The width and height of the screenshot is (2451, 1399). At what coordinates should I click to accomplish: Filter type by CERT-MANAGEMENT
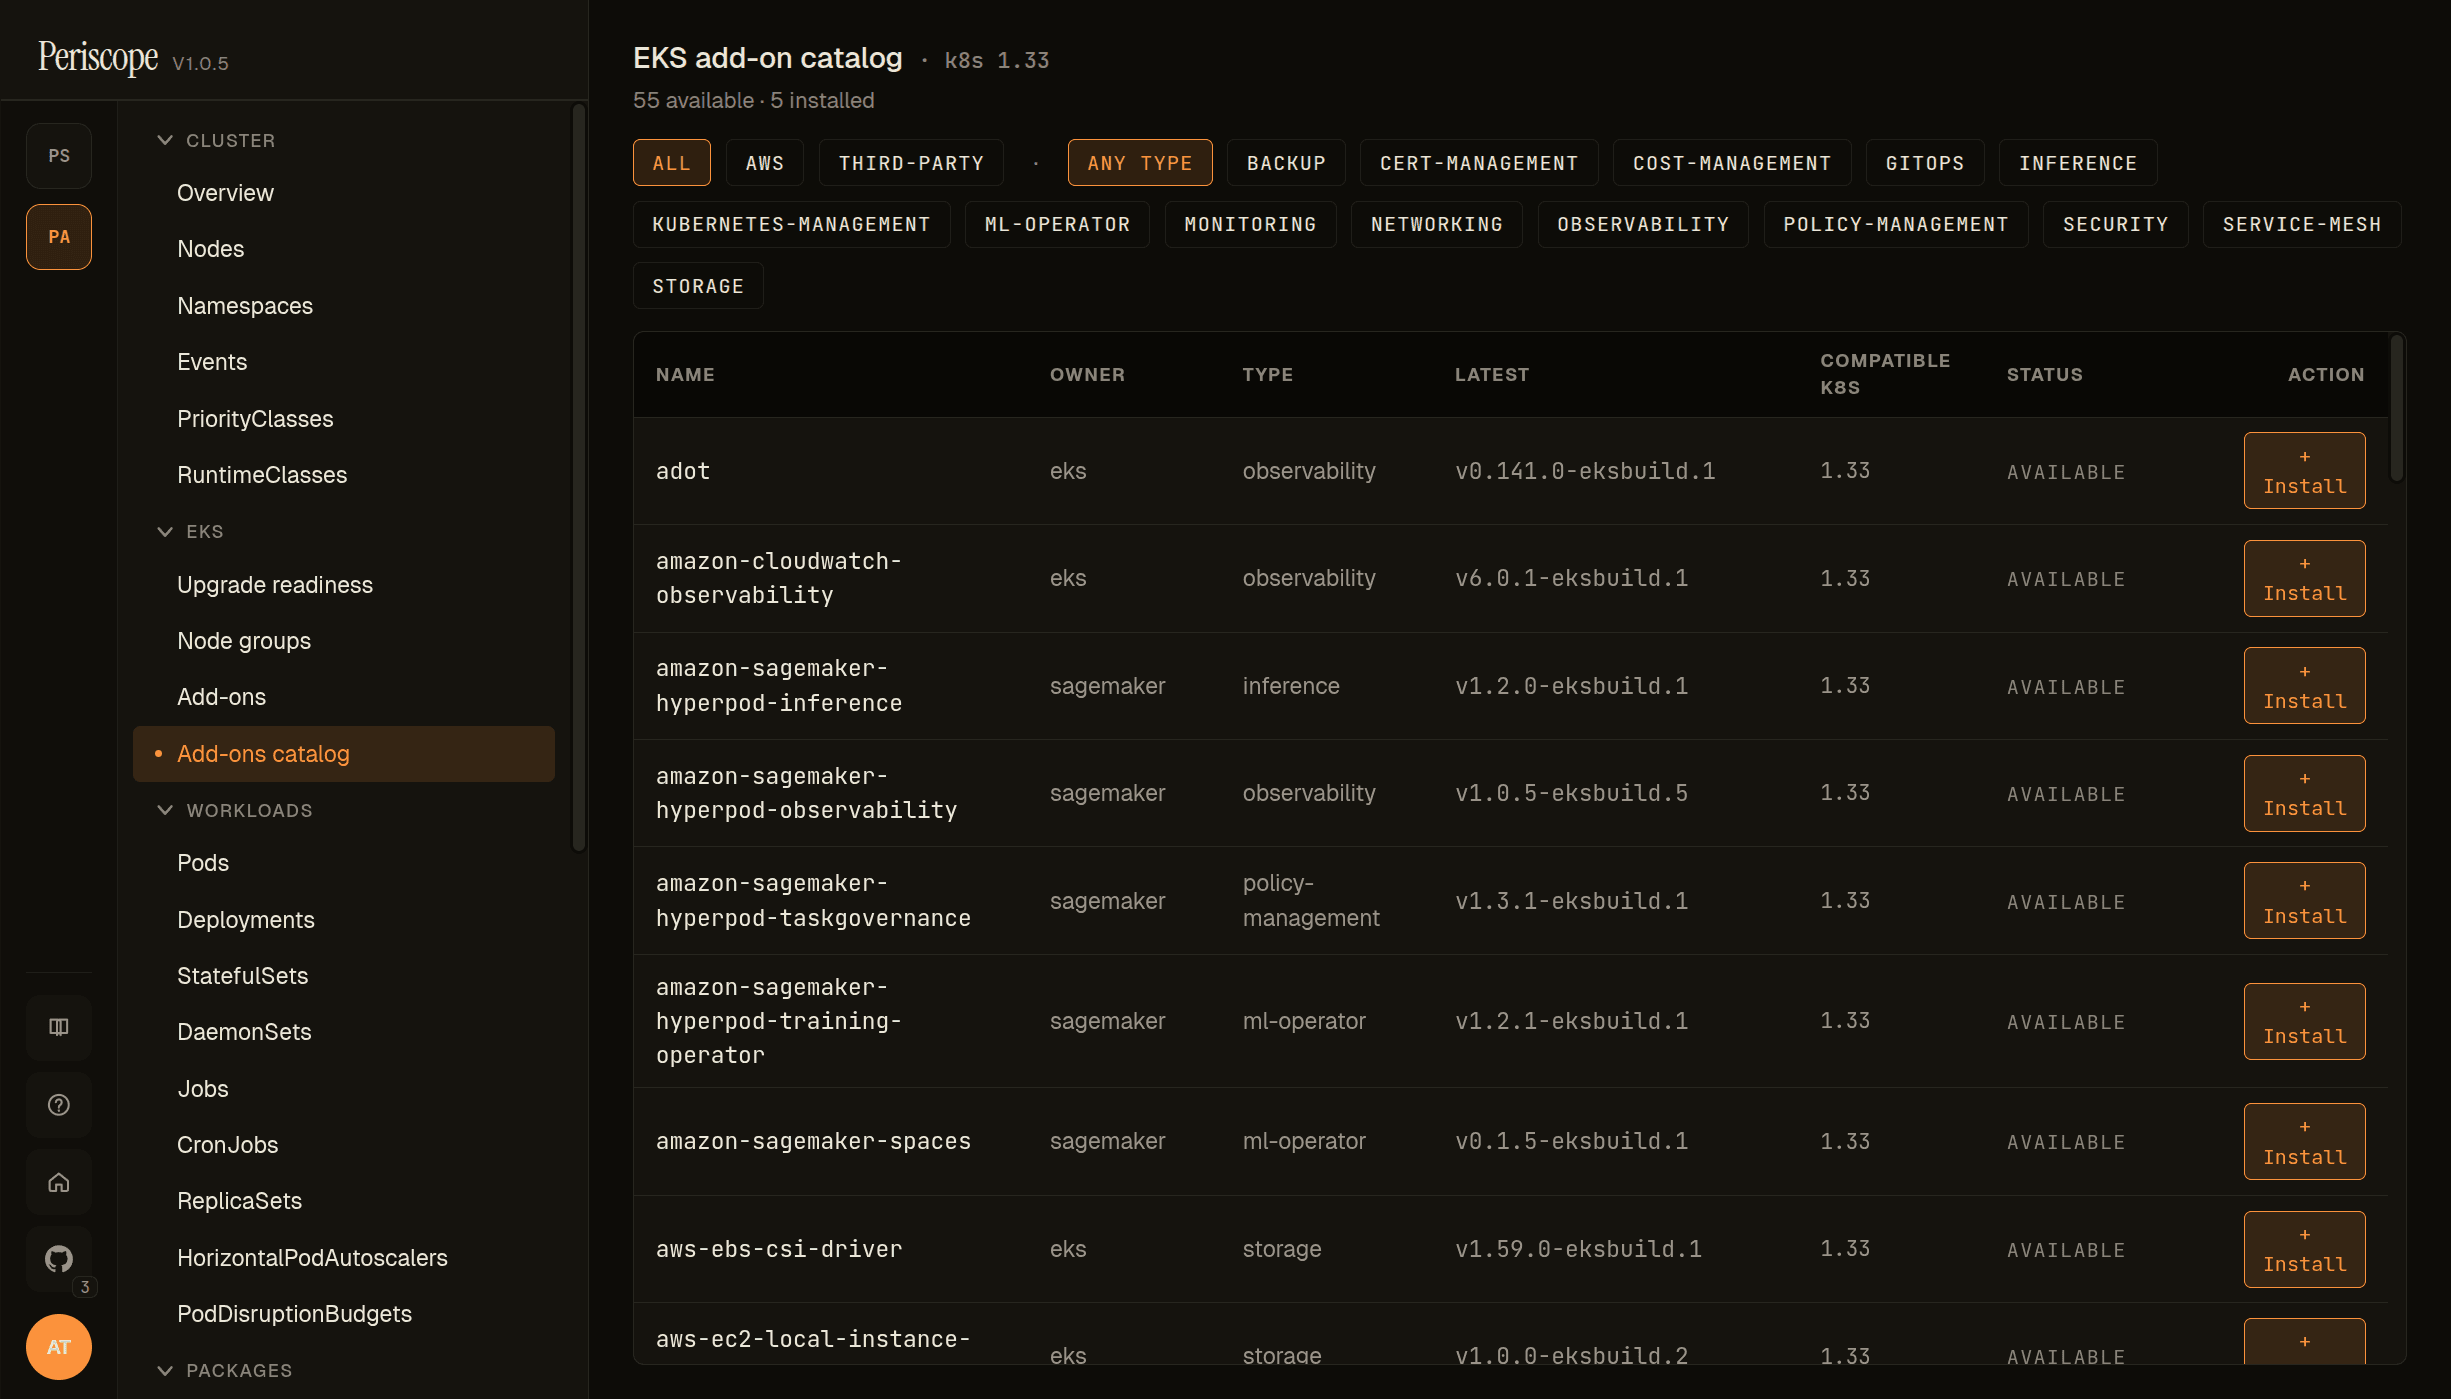click(1479, 163)
